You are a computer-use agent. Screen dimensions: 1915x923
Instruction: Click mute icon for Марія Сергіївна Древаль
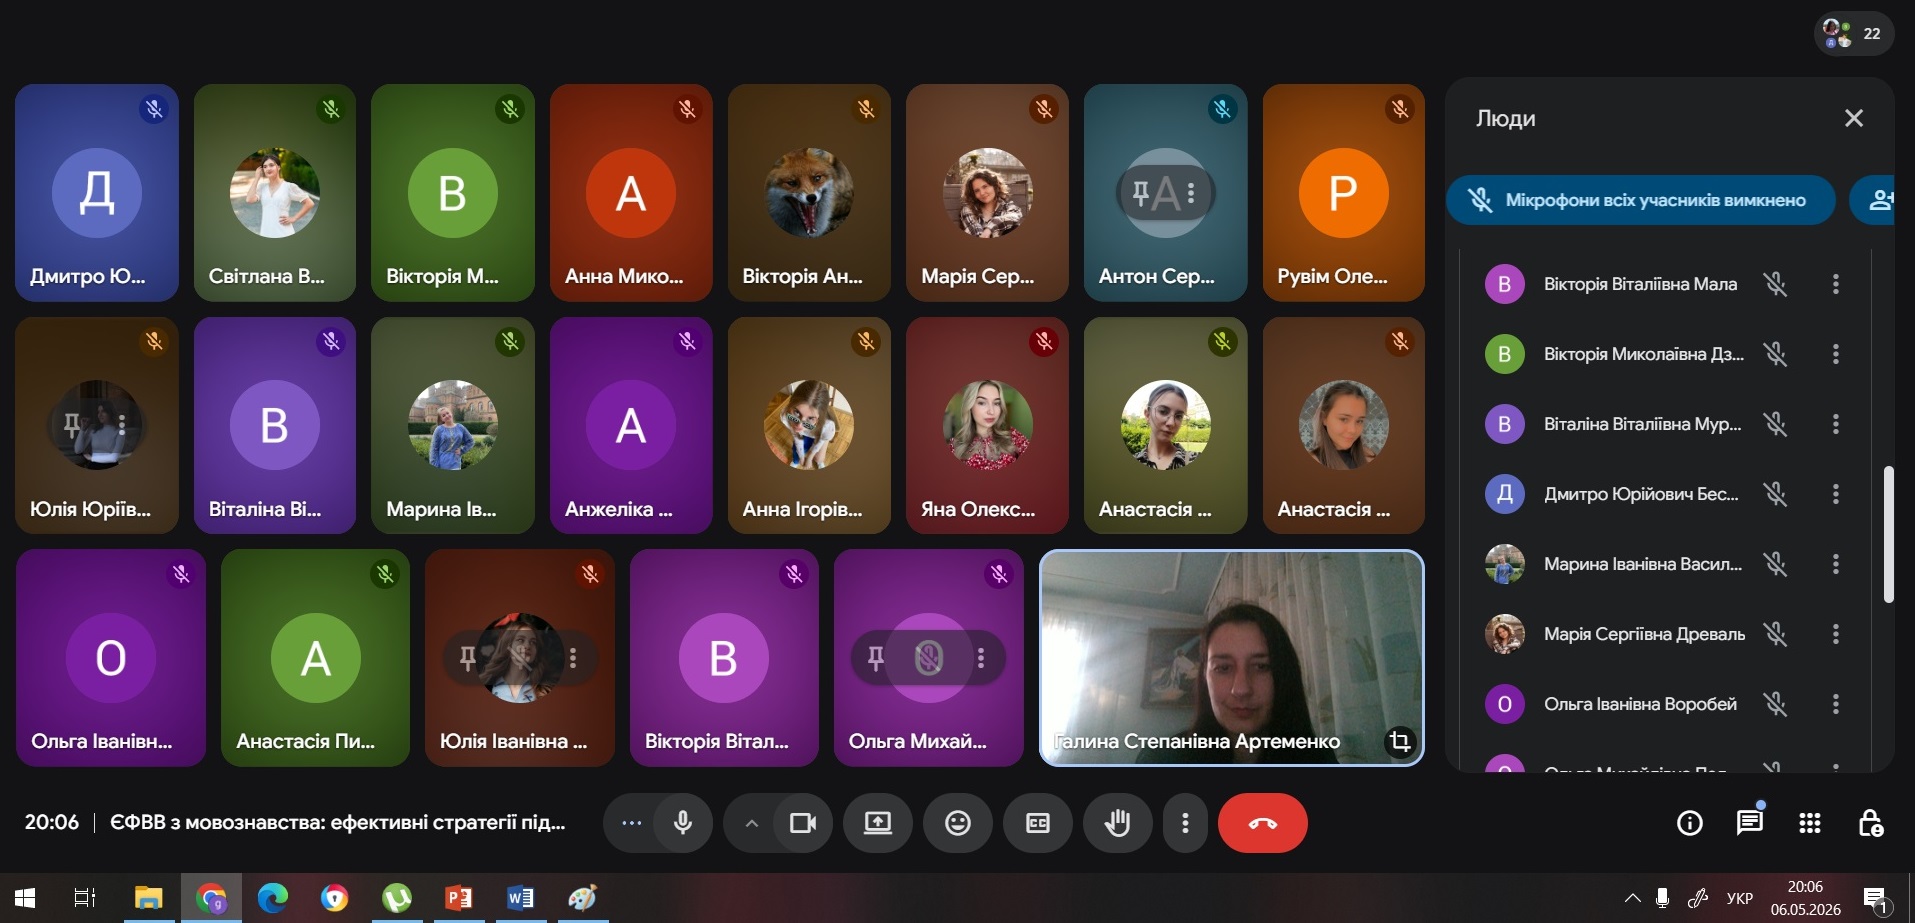pyautogui.click(x=1776, y=634)
